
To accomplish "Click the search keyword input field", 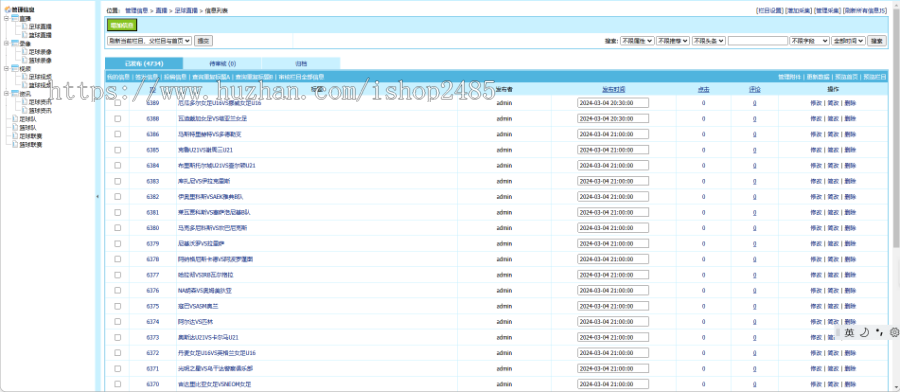I will point(758,41).
